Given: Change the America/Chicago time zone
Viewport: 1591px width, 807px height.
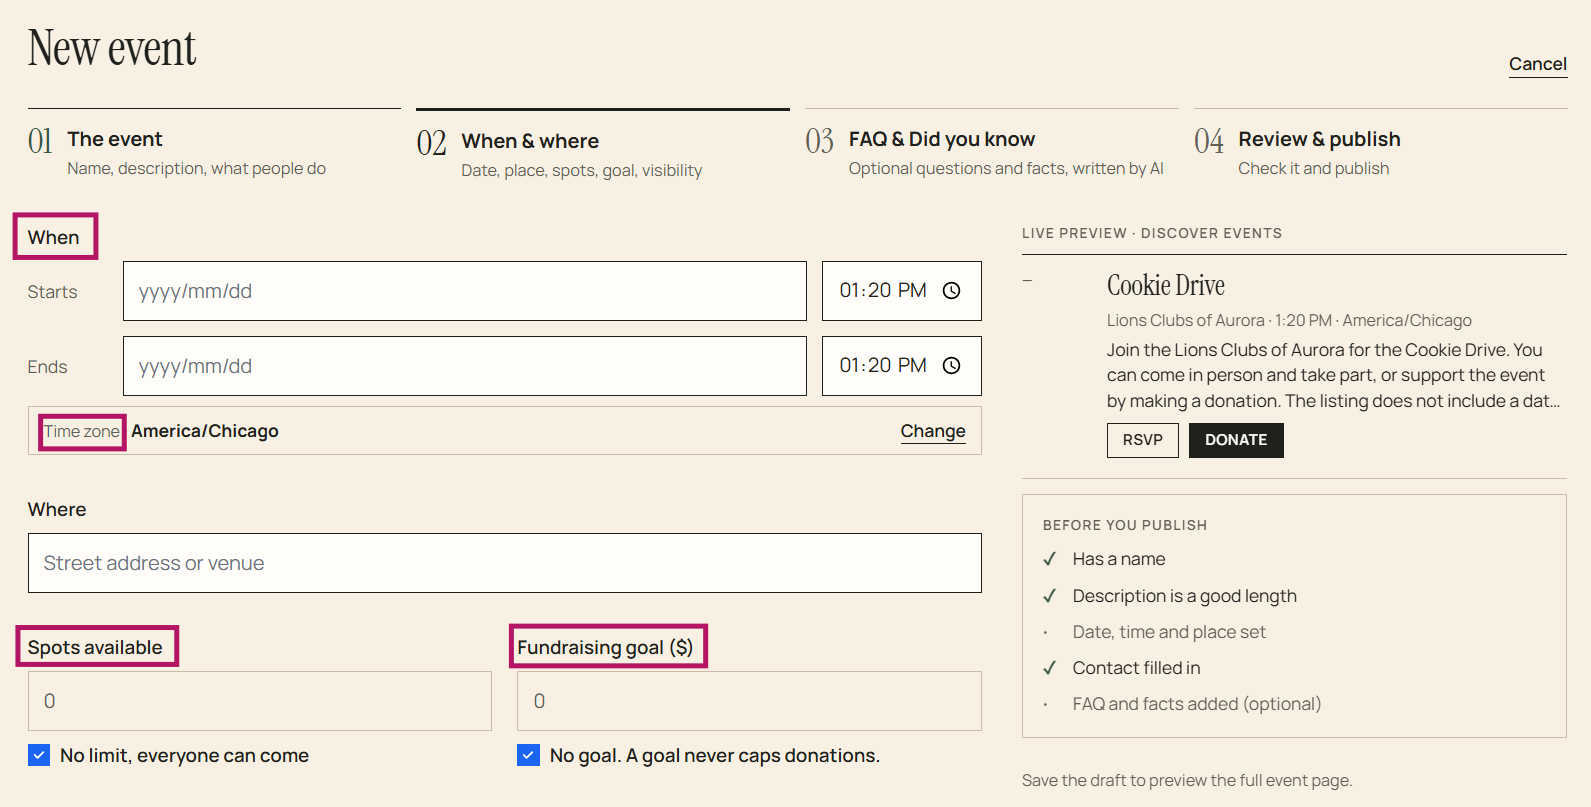Looking at the screenshot, I should [933, 431].
